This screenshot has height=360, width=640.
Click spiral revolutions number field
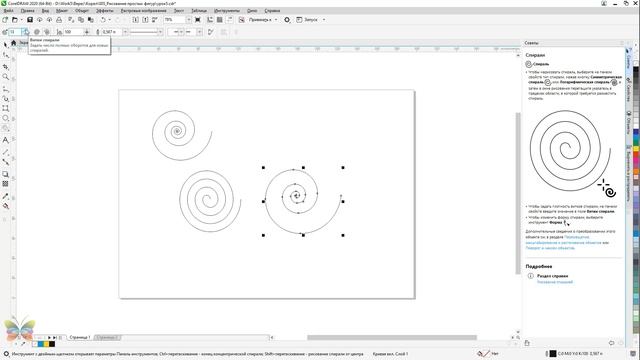15,32
